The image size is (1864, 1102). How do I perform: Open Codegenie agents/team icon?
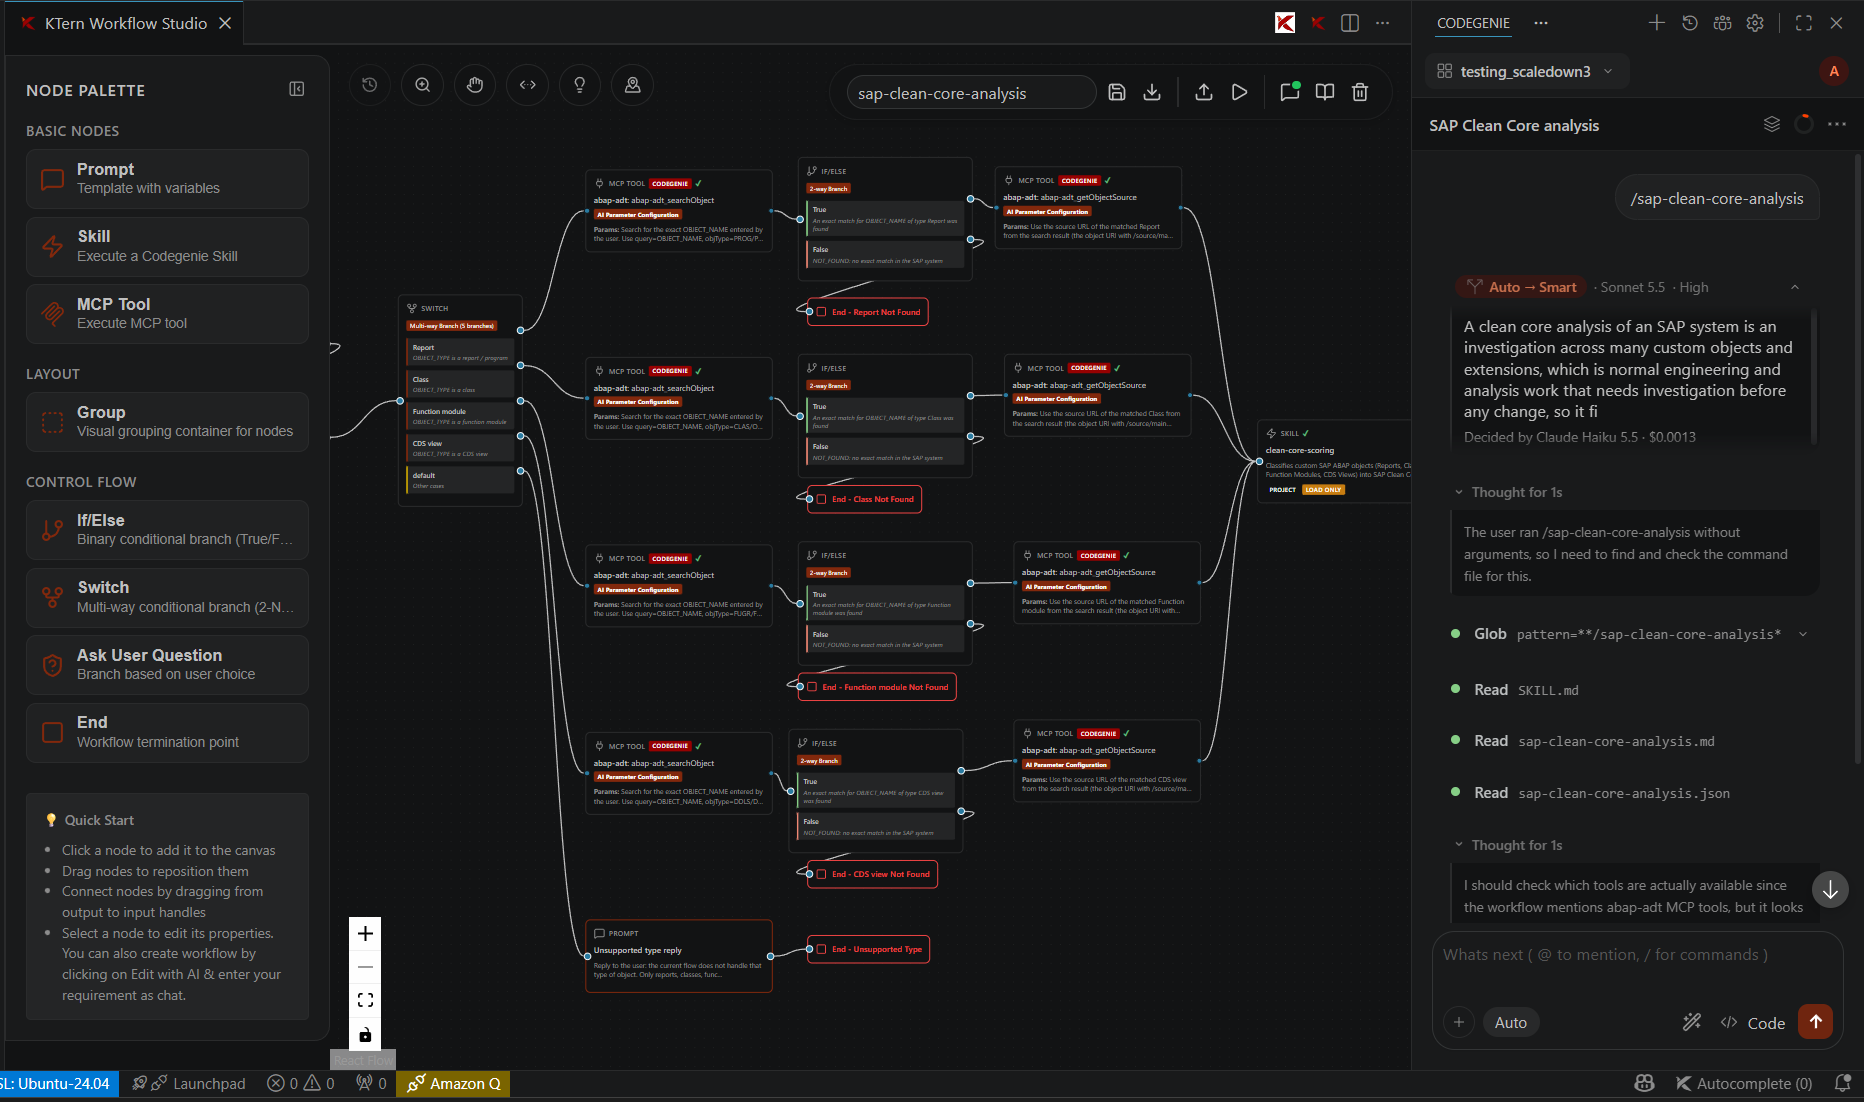pyautogui.click(x=1722, y=23)
